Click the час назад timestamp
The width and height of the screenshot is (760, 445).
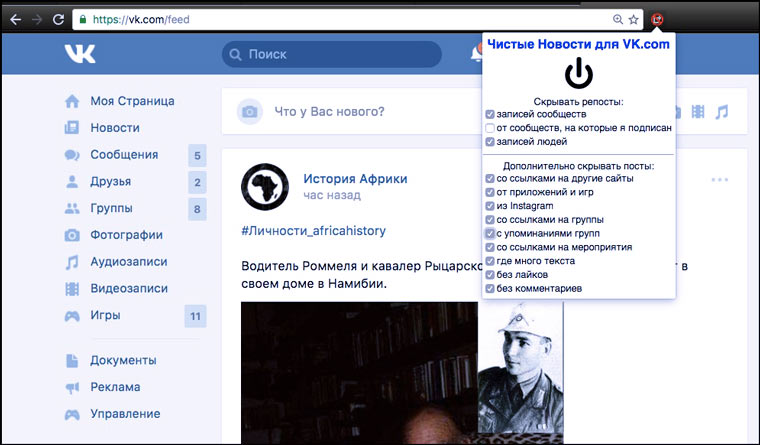[x=332, y=195]
